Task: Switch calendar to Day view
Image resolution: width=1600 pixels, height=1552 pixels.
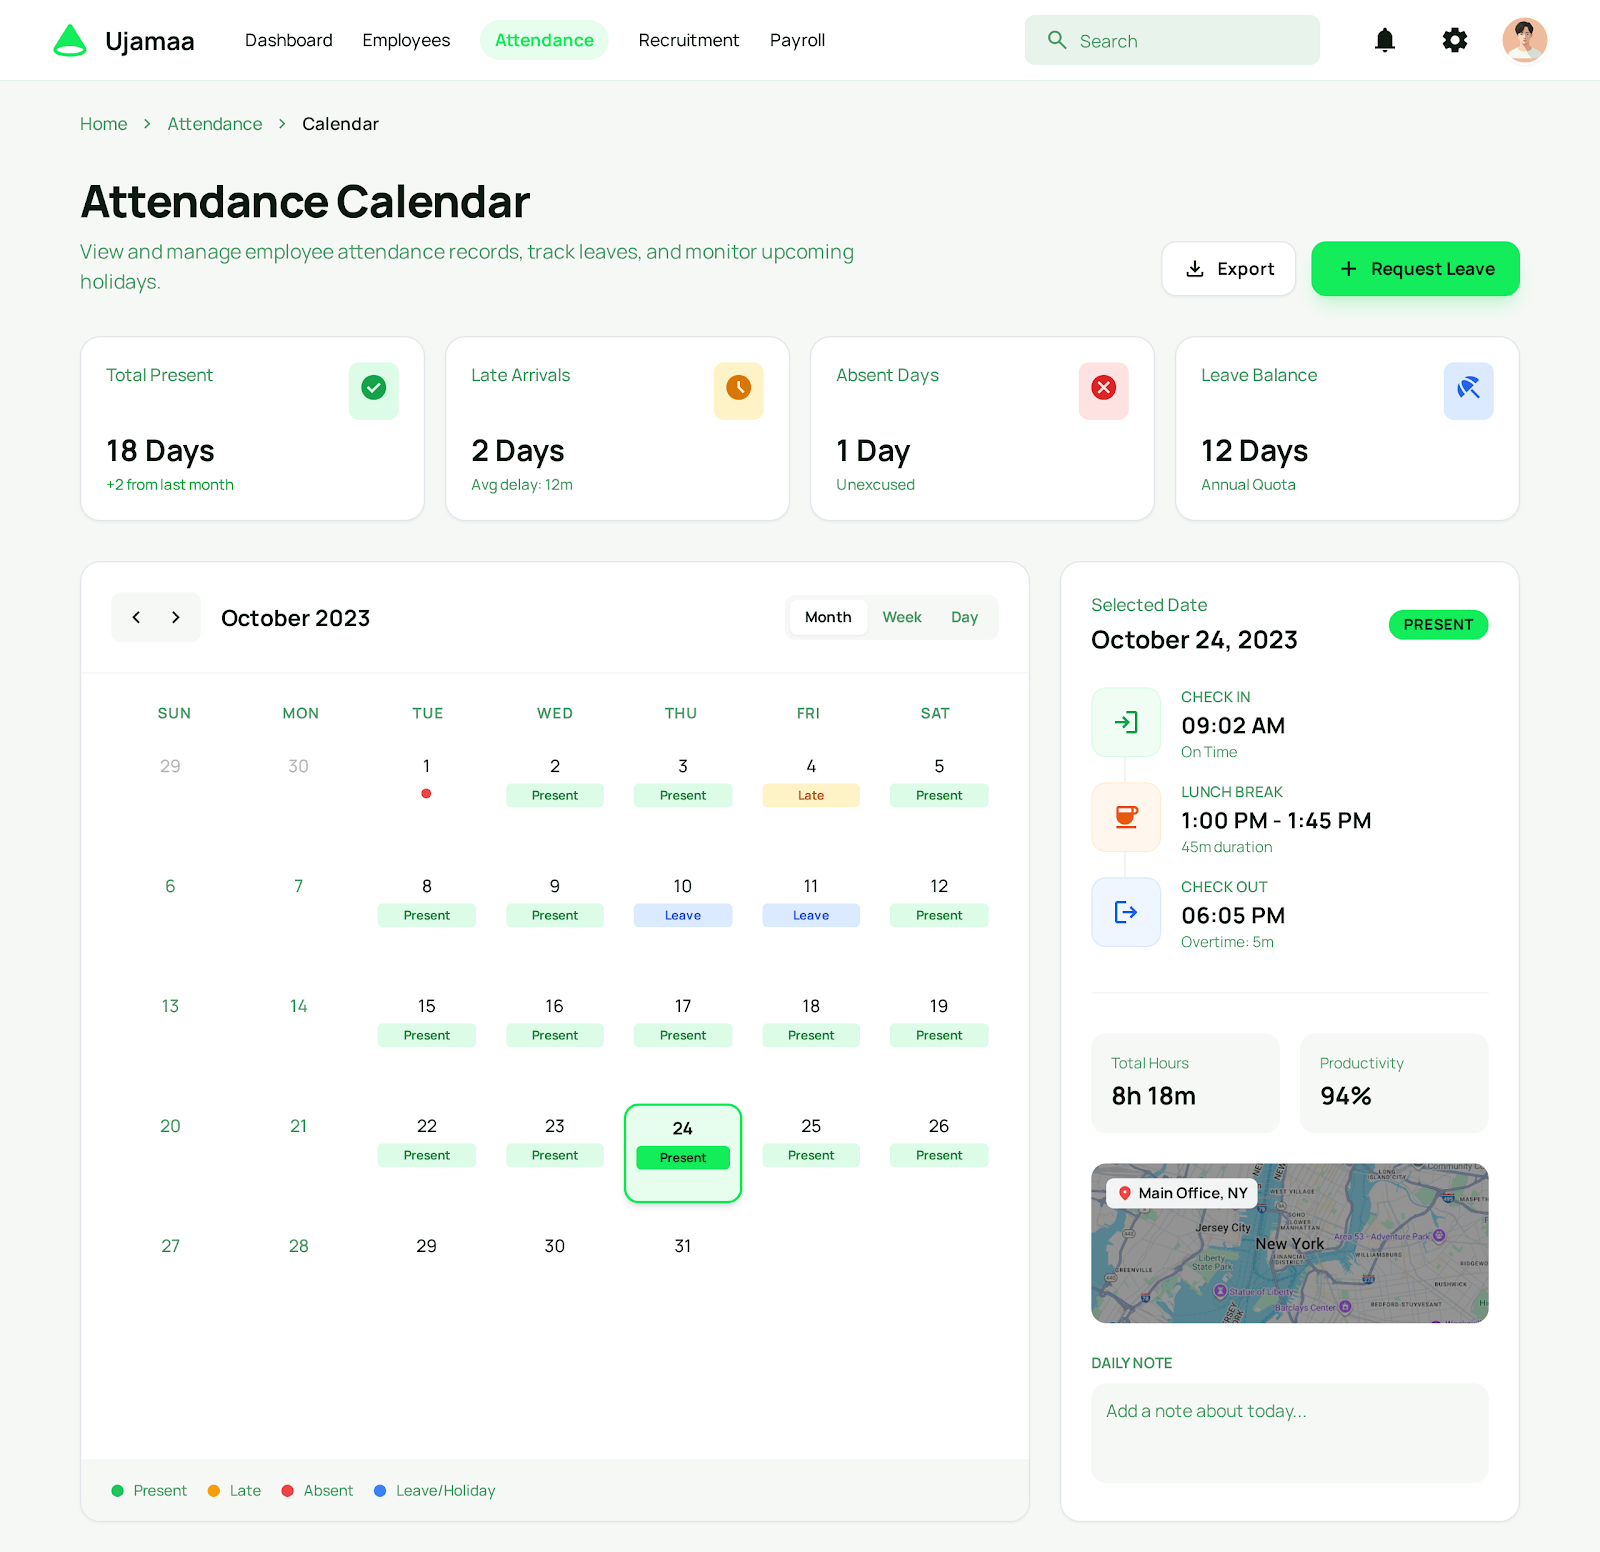Action: click(x=963, y=617)
